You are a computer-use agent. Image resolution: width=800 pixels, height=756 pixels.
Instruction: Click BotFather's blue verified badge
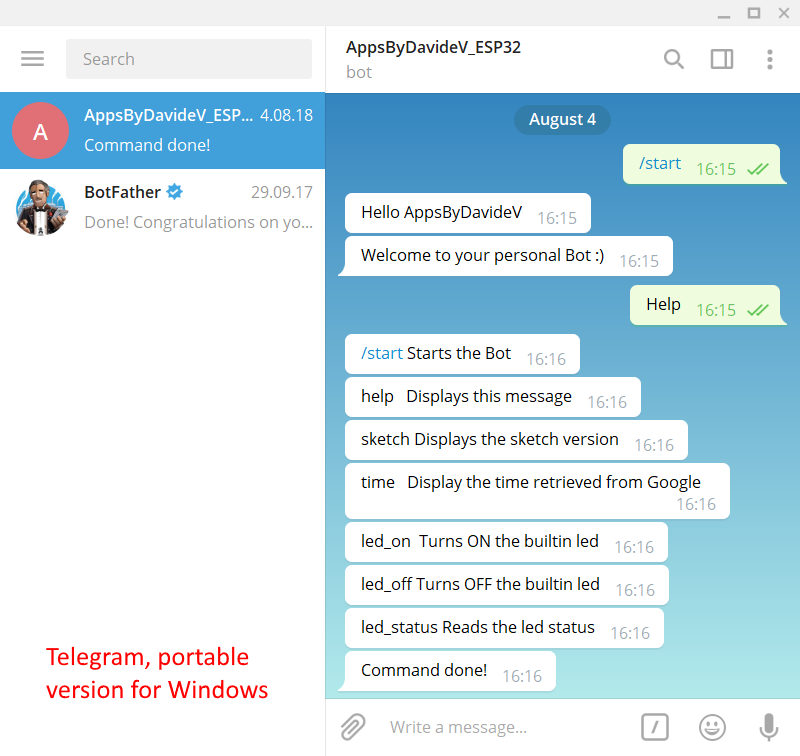pos(174,192)
